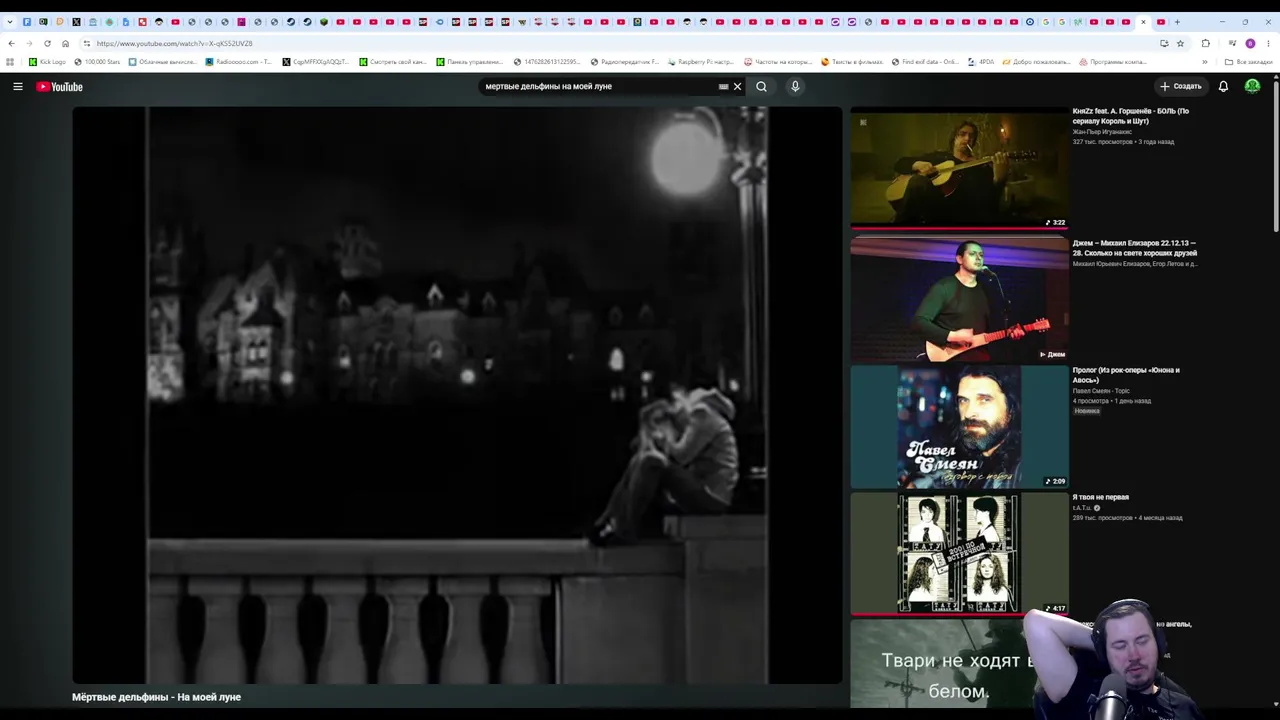Screen dimensions: 1280x720
Task: Select the YouTube URL in the address bar
Action: click(175, 44)
